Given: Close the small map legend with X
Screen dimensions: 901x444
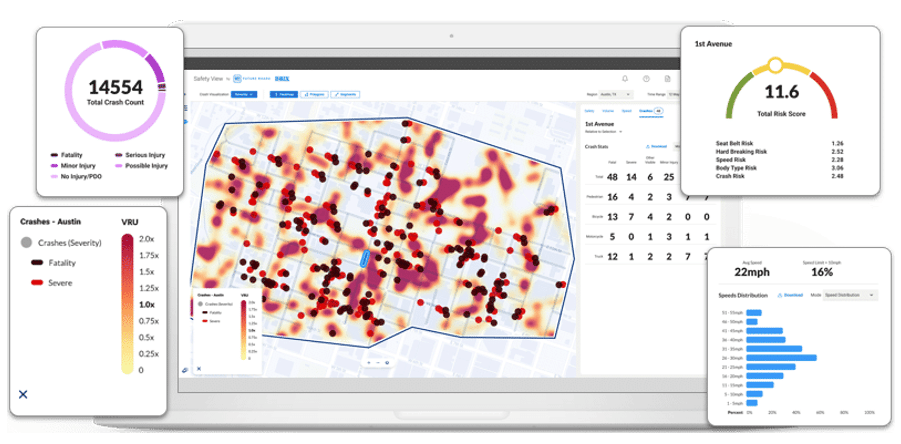Looking at the screenshot, I should [x=199, y=368].
